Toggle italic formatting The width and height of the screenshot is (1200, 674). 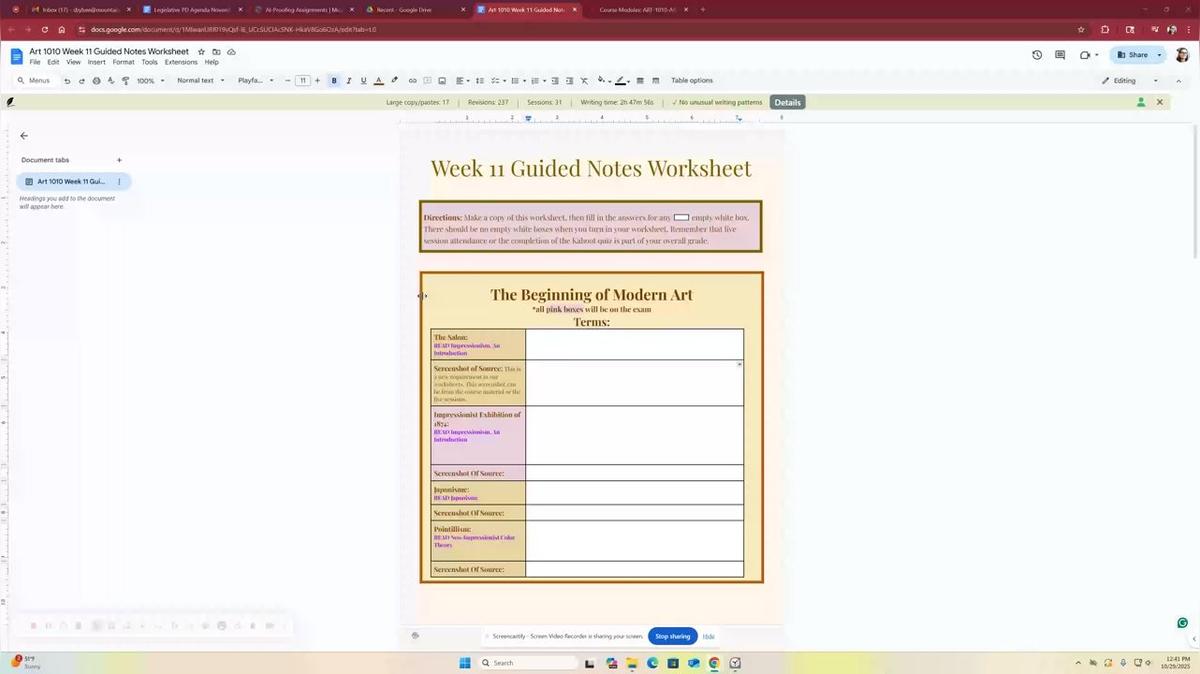(x=348, y=80)
